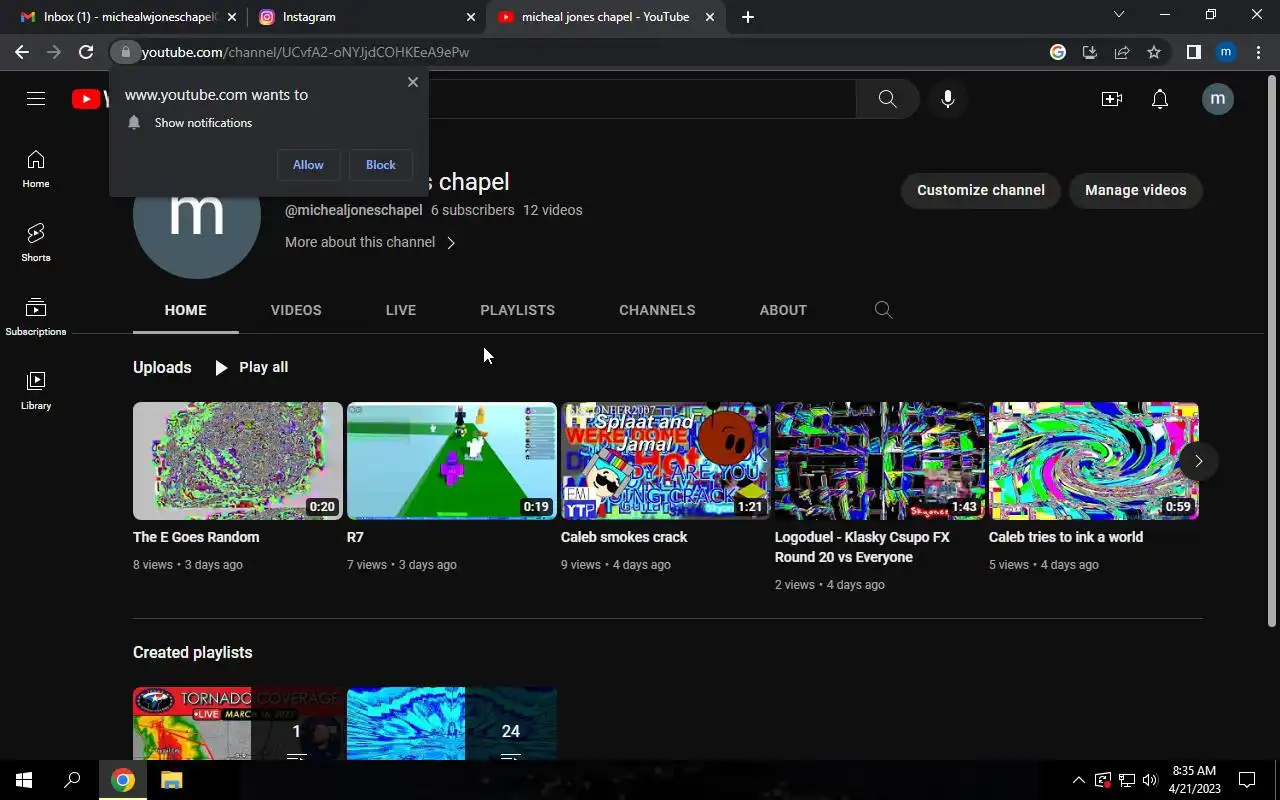Image resolution: width=1280 pixels, height=800 pixels.
Task: Open Subscriptions in the sidebar
Action: click(36, 317)
